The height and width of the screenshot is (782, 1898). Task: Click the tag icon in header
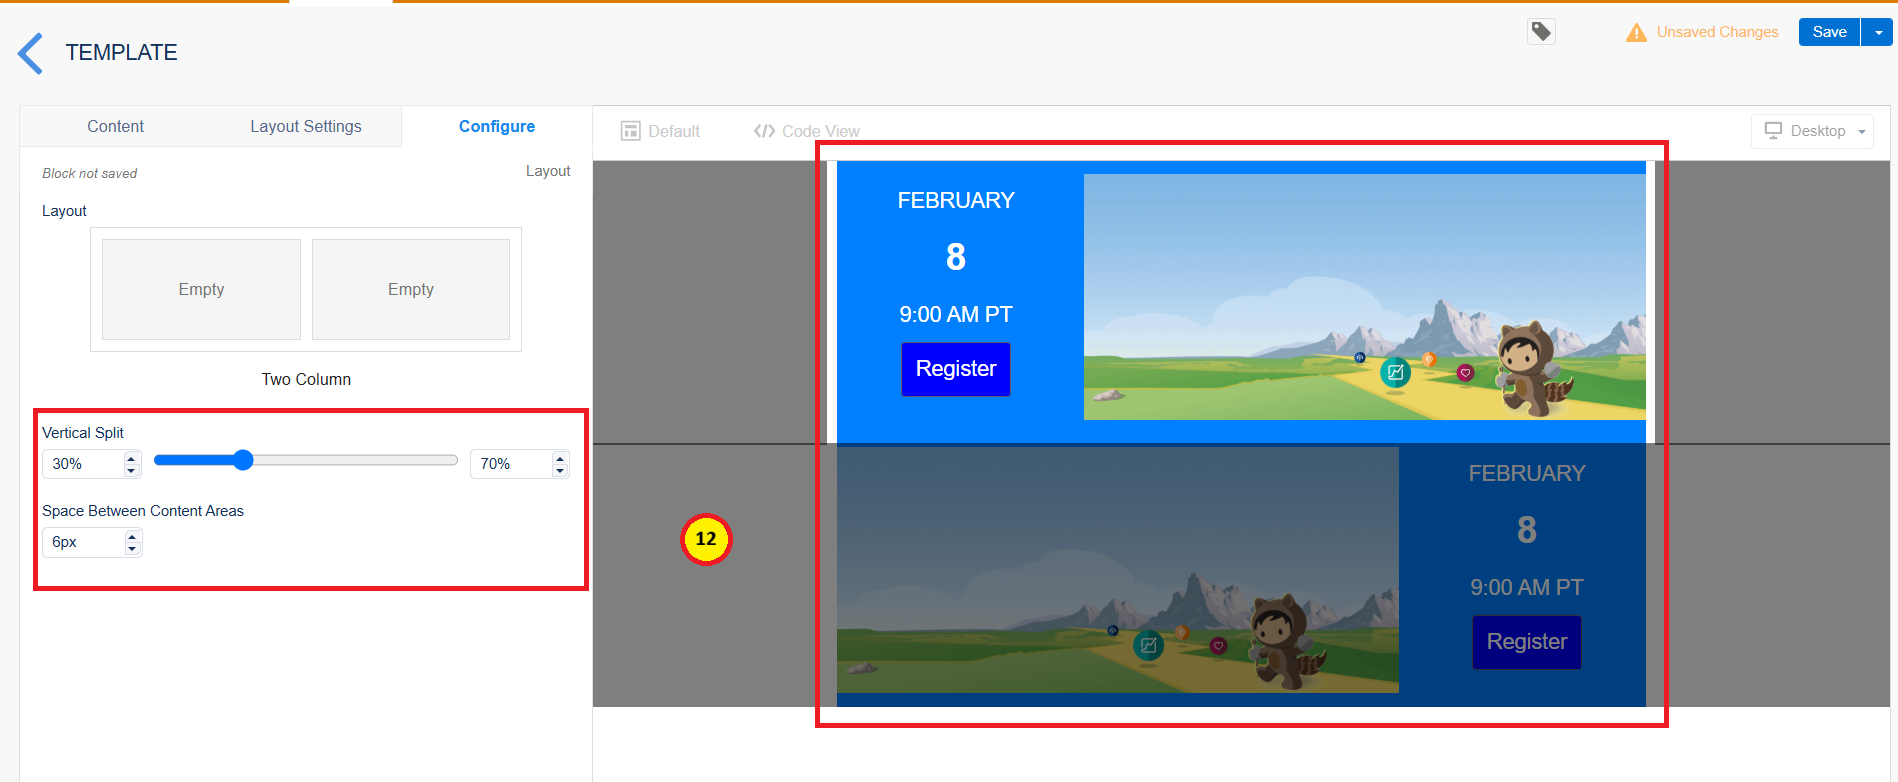click(1541, 32)
